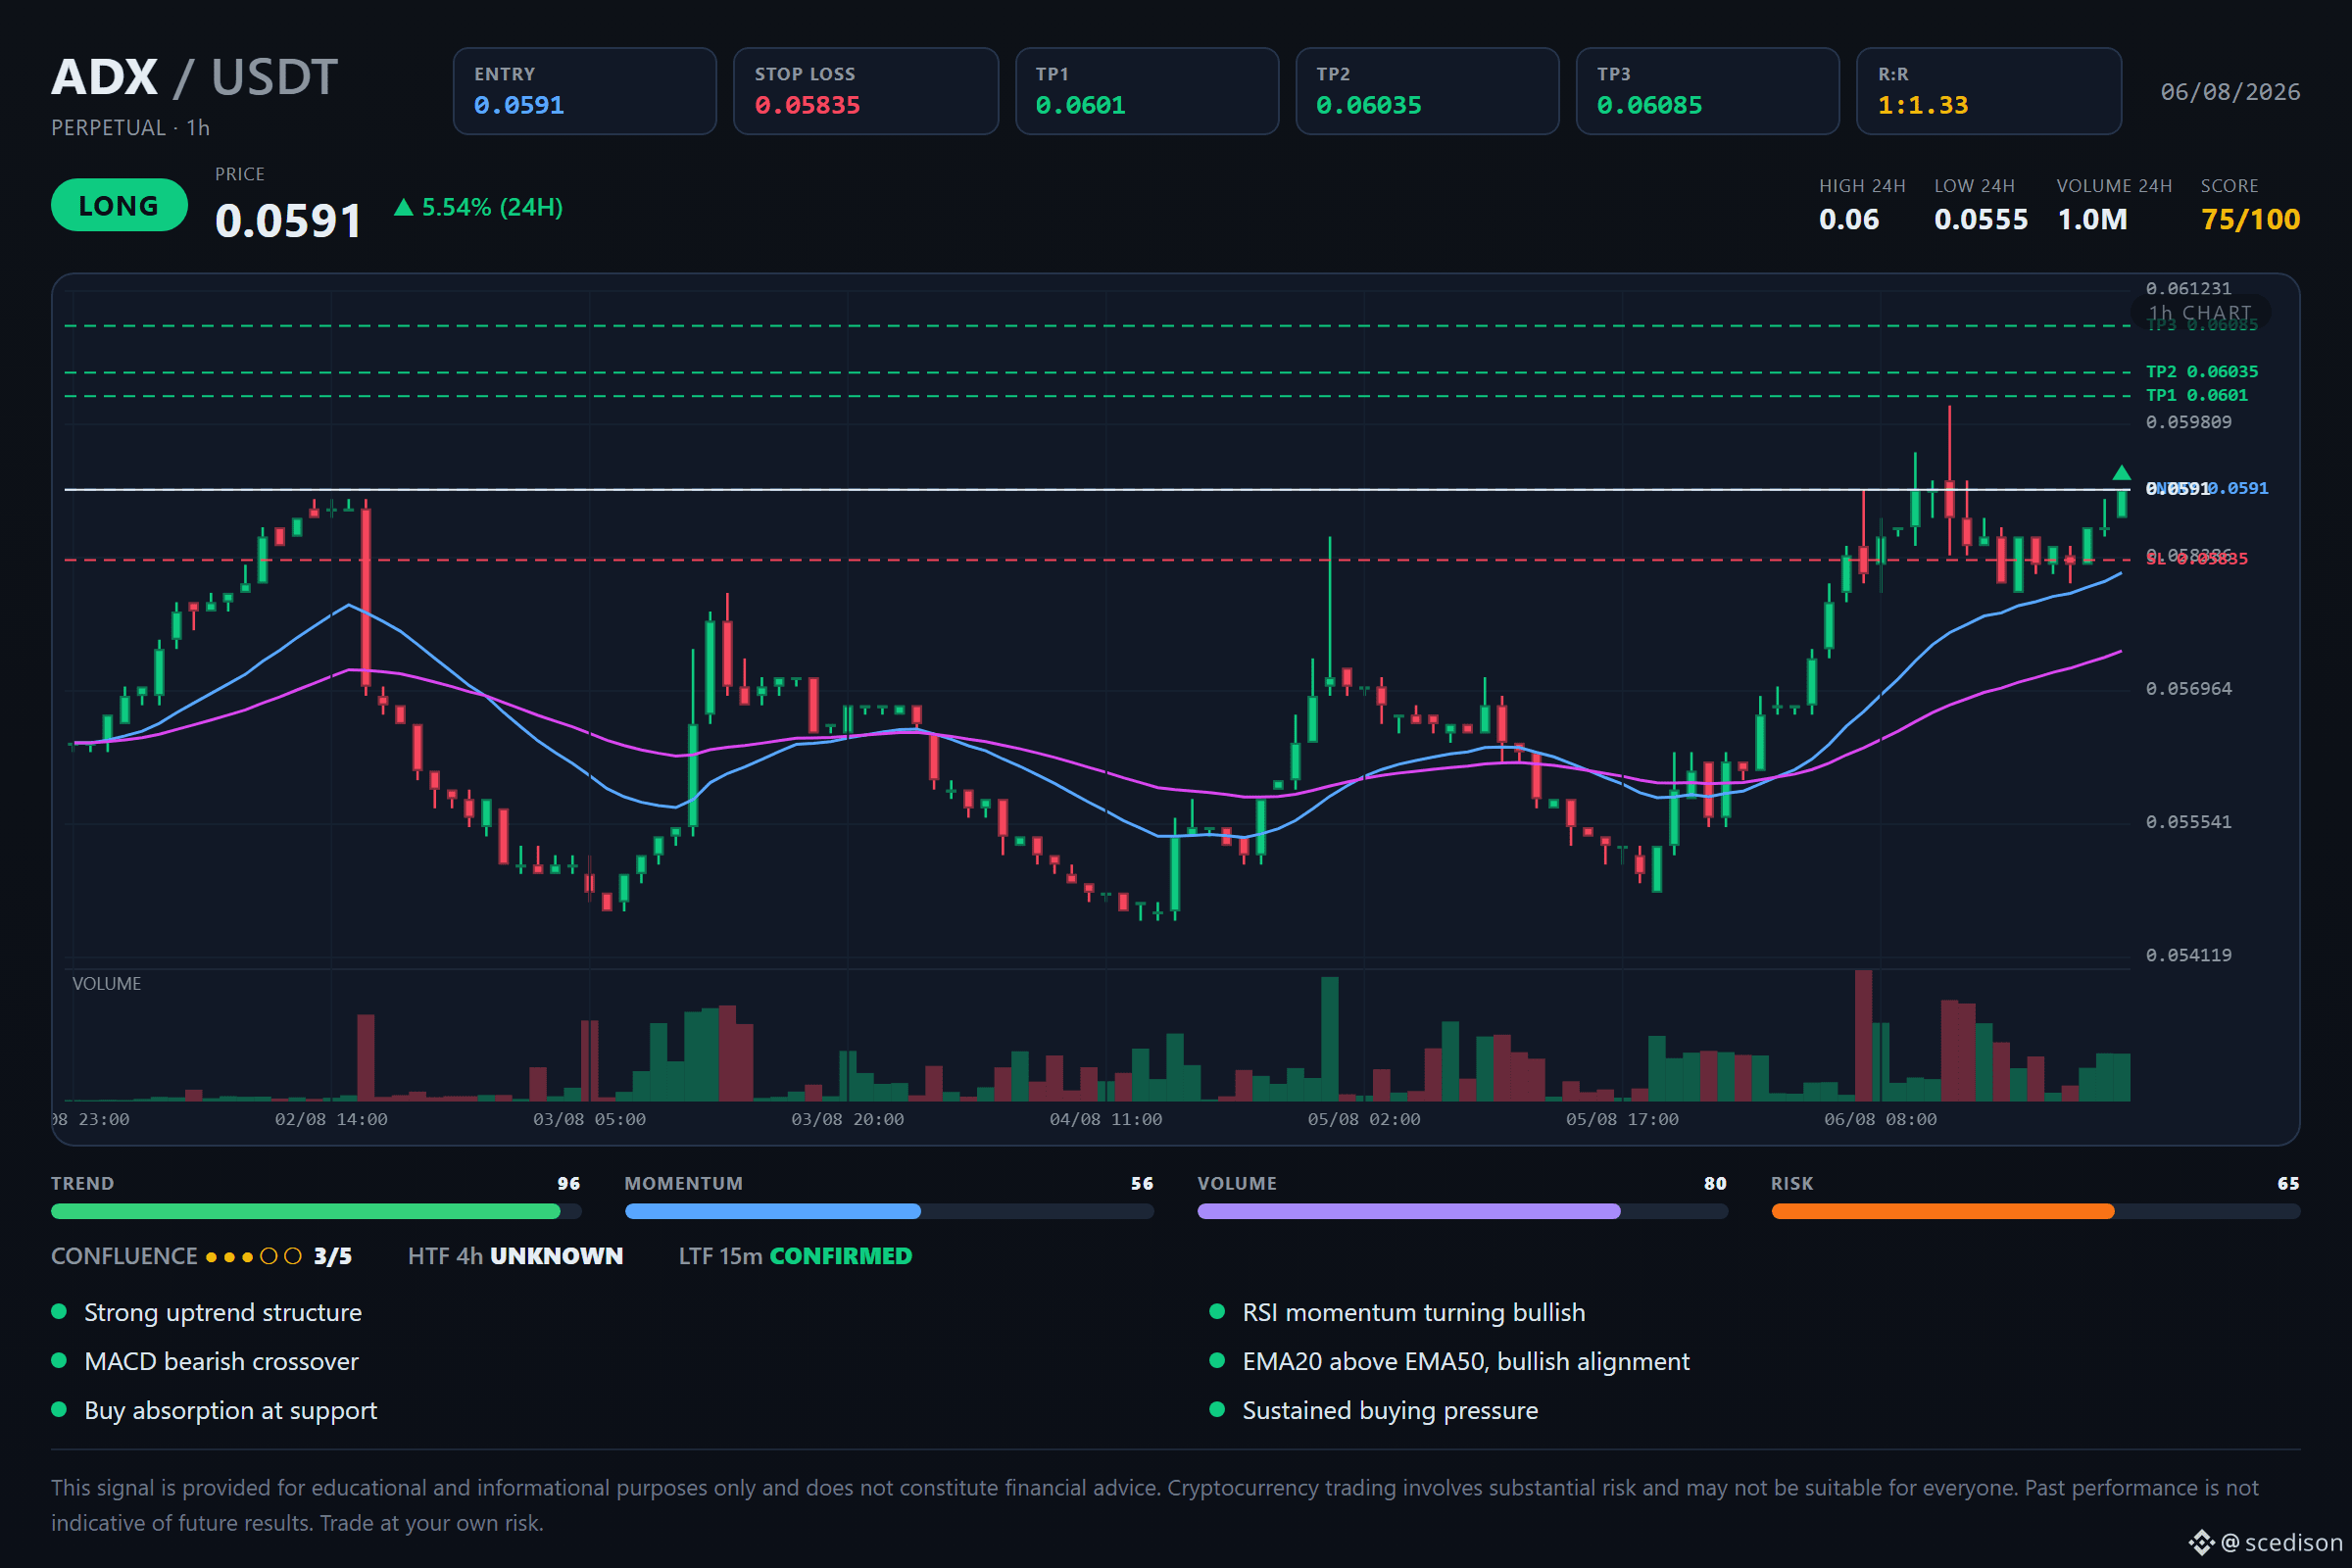Click the 05/08 02:00 time label
Screen dimensions: 2352x1568
1364,1119
